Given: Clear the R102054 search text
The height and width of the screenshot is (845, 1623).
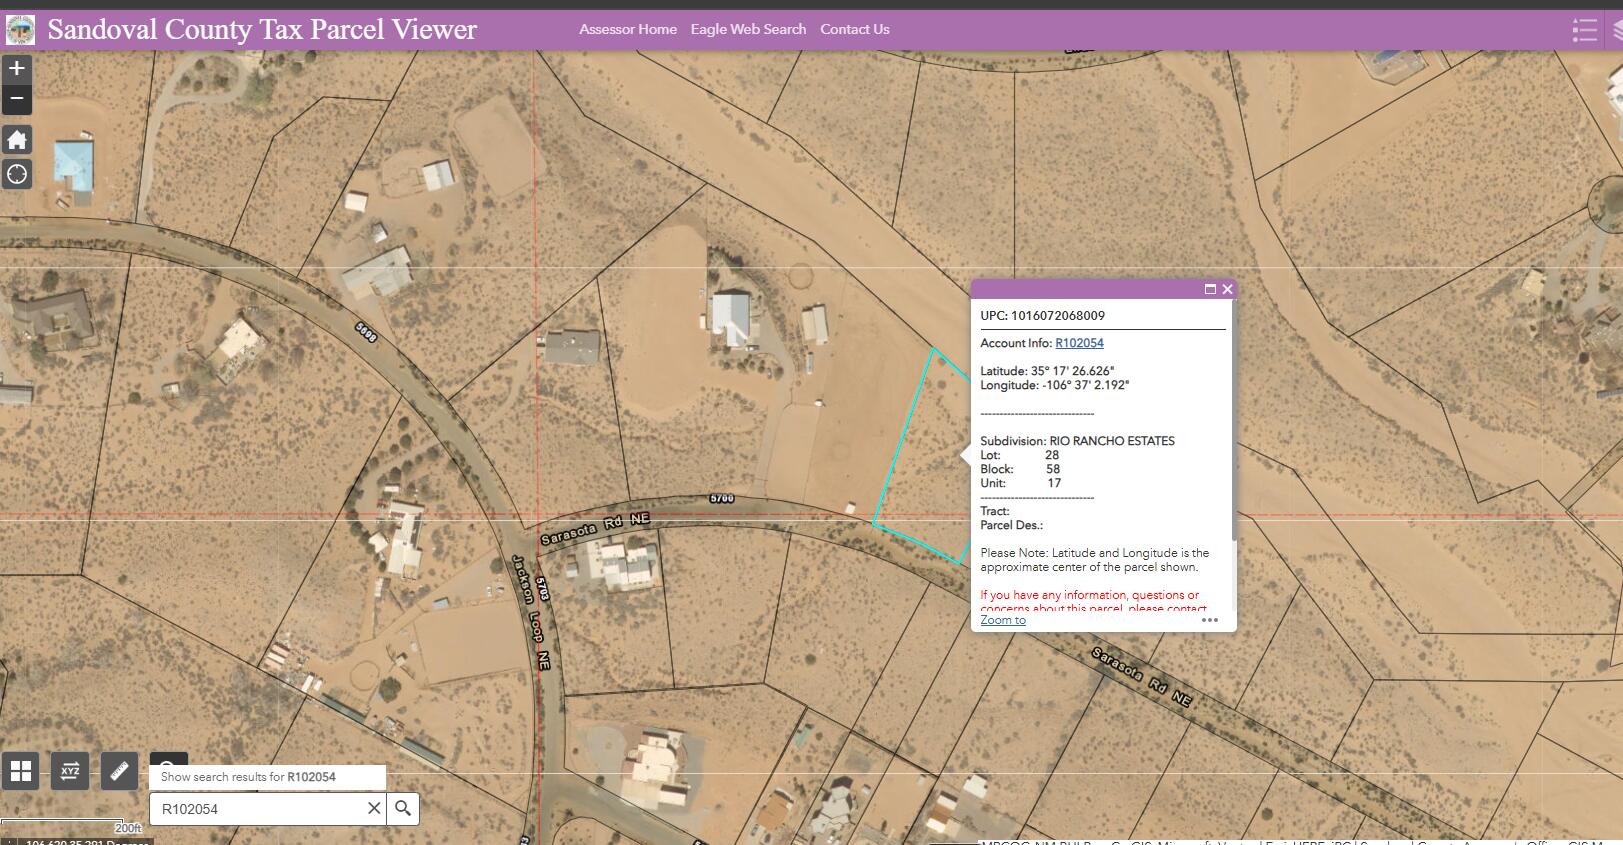Looking at the screenshot, I should click(x=374, y=808).
